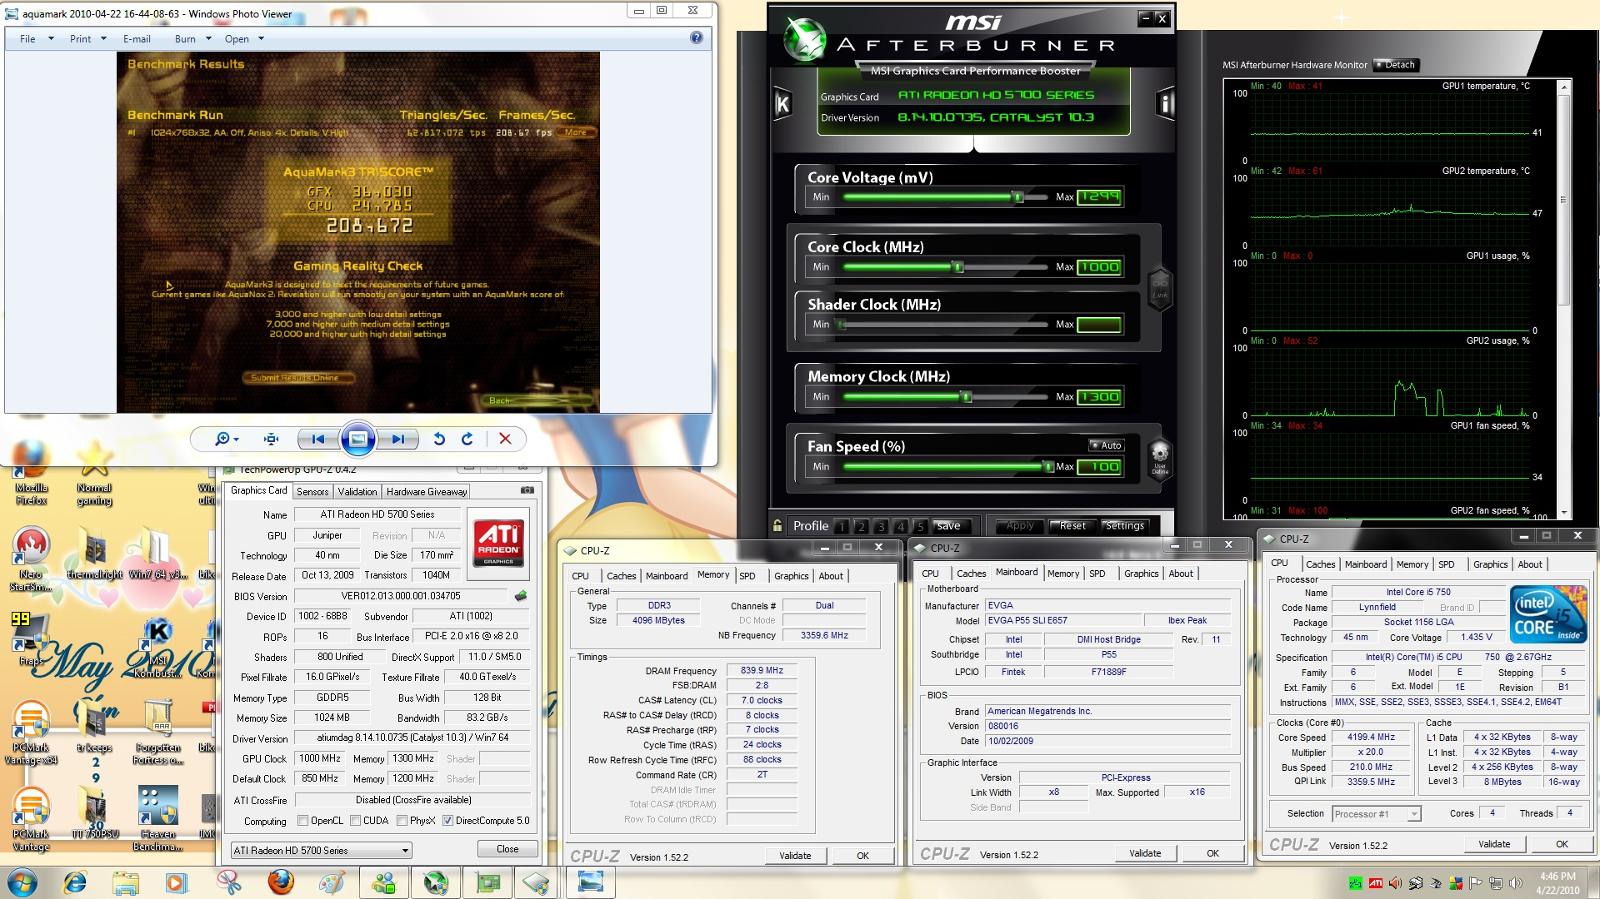
Task: Select SPD tab in CPU-Z memory window
Action: pos(747,575)
